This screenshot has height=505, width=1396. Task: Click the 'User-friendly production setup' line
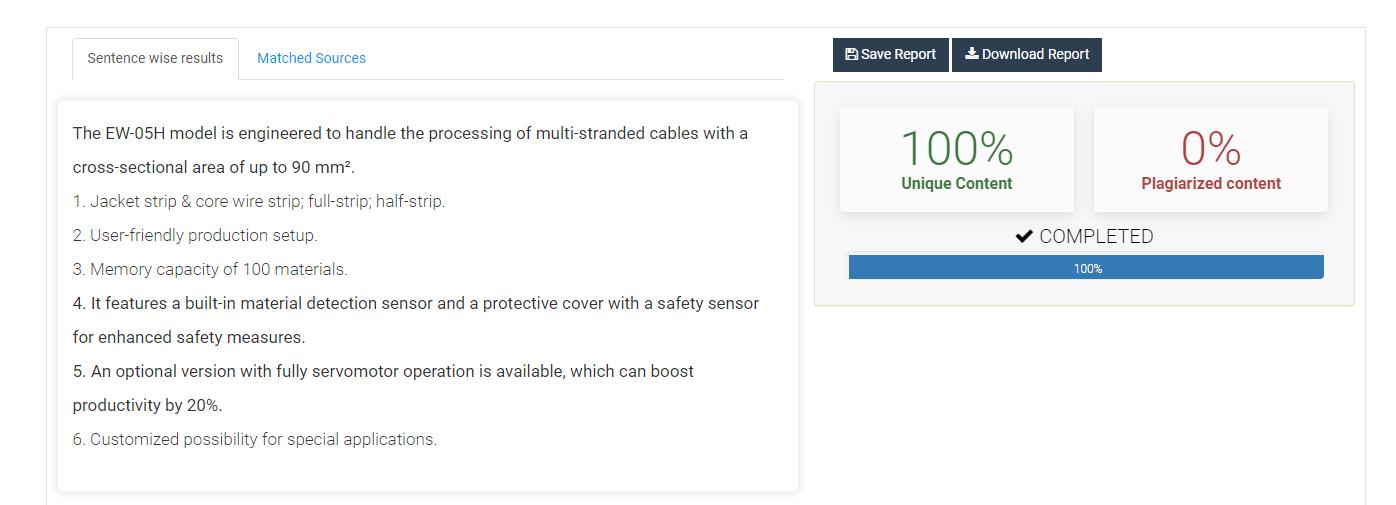[x=195, y=235]
